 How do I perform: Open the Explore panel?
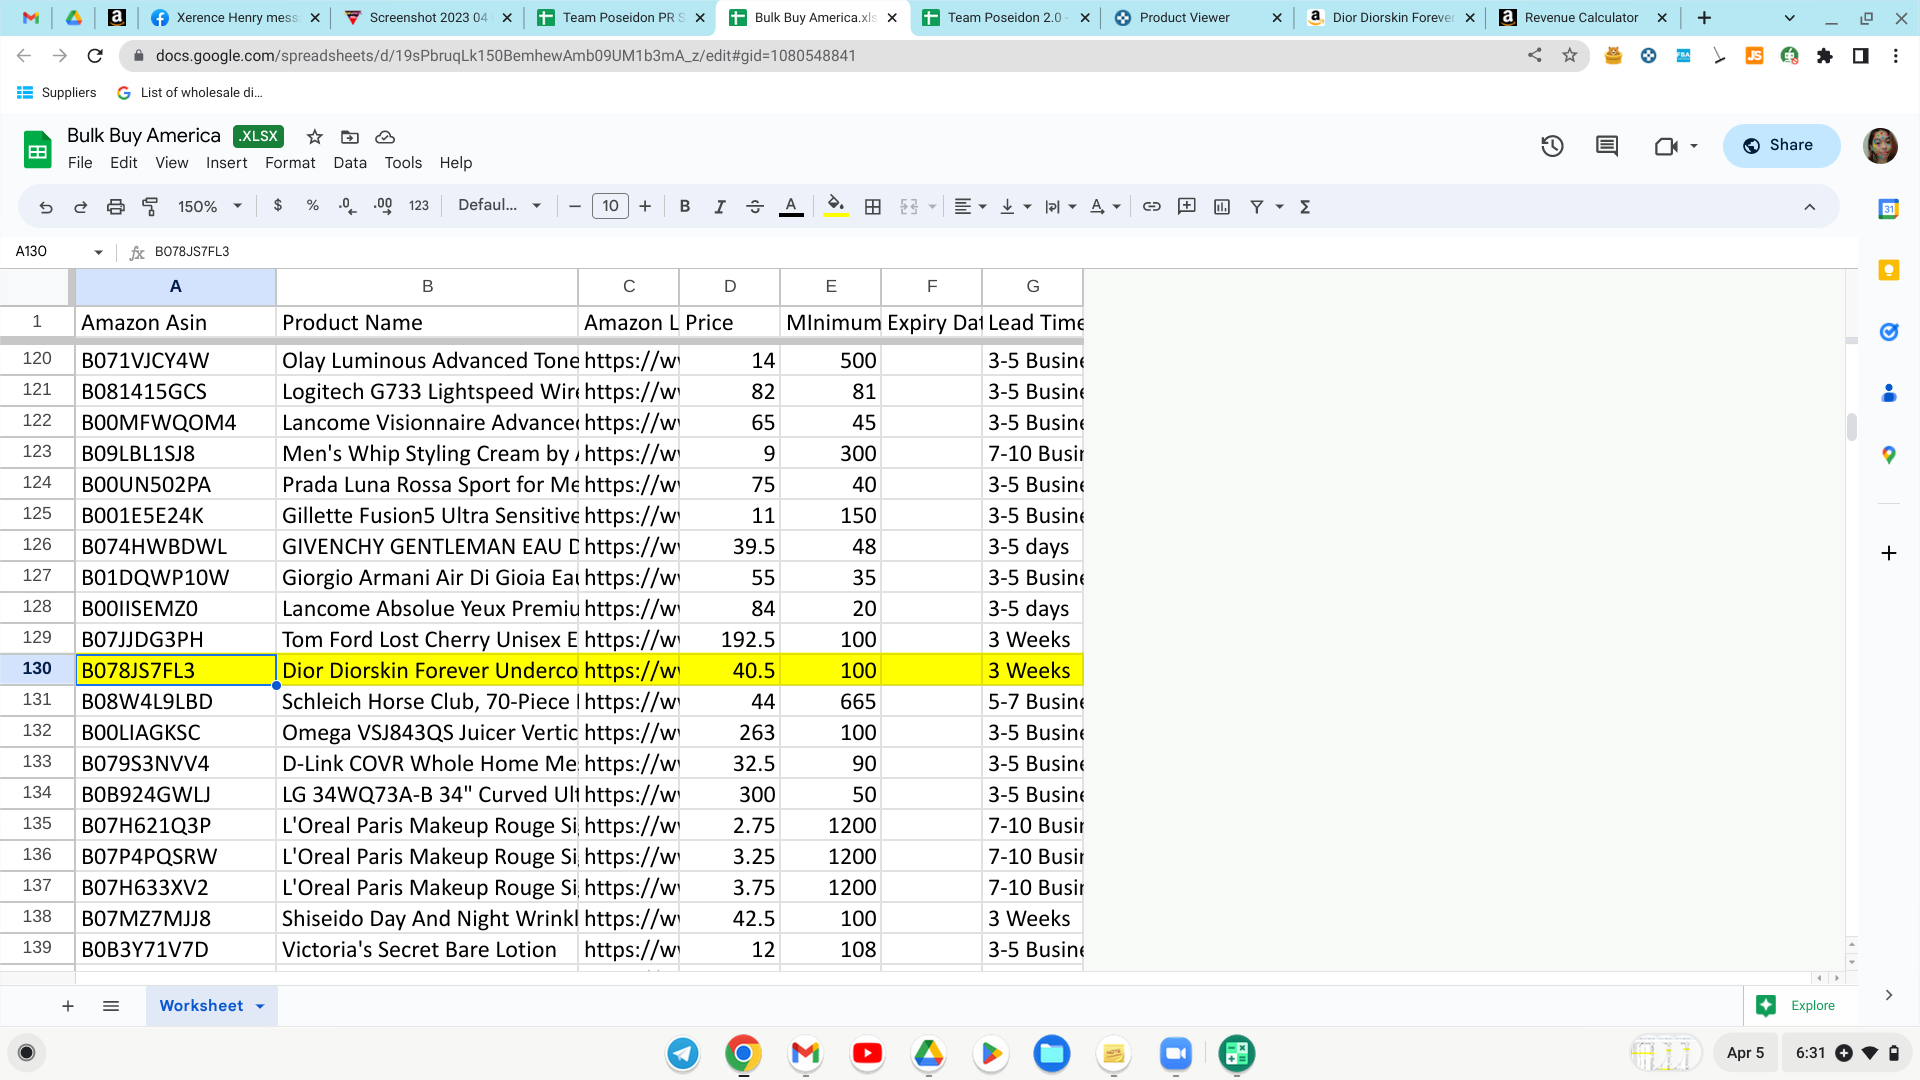1799,1006
